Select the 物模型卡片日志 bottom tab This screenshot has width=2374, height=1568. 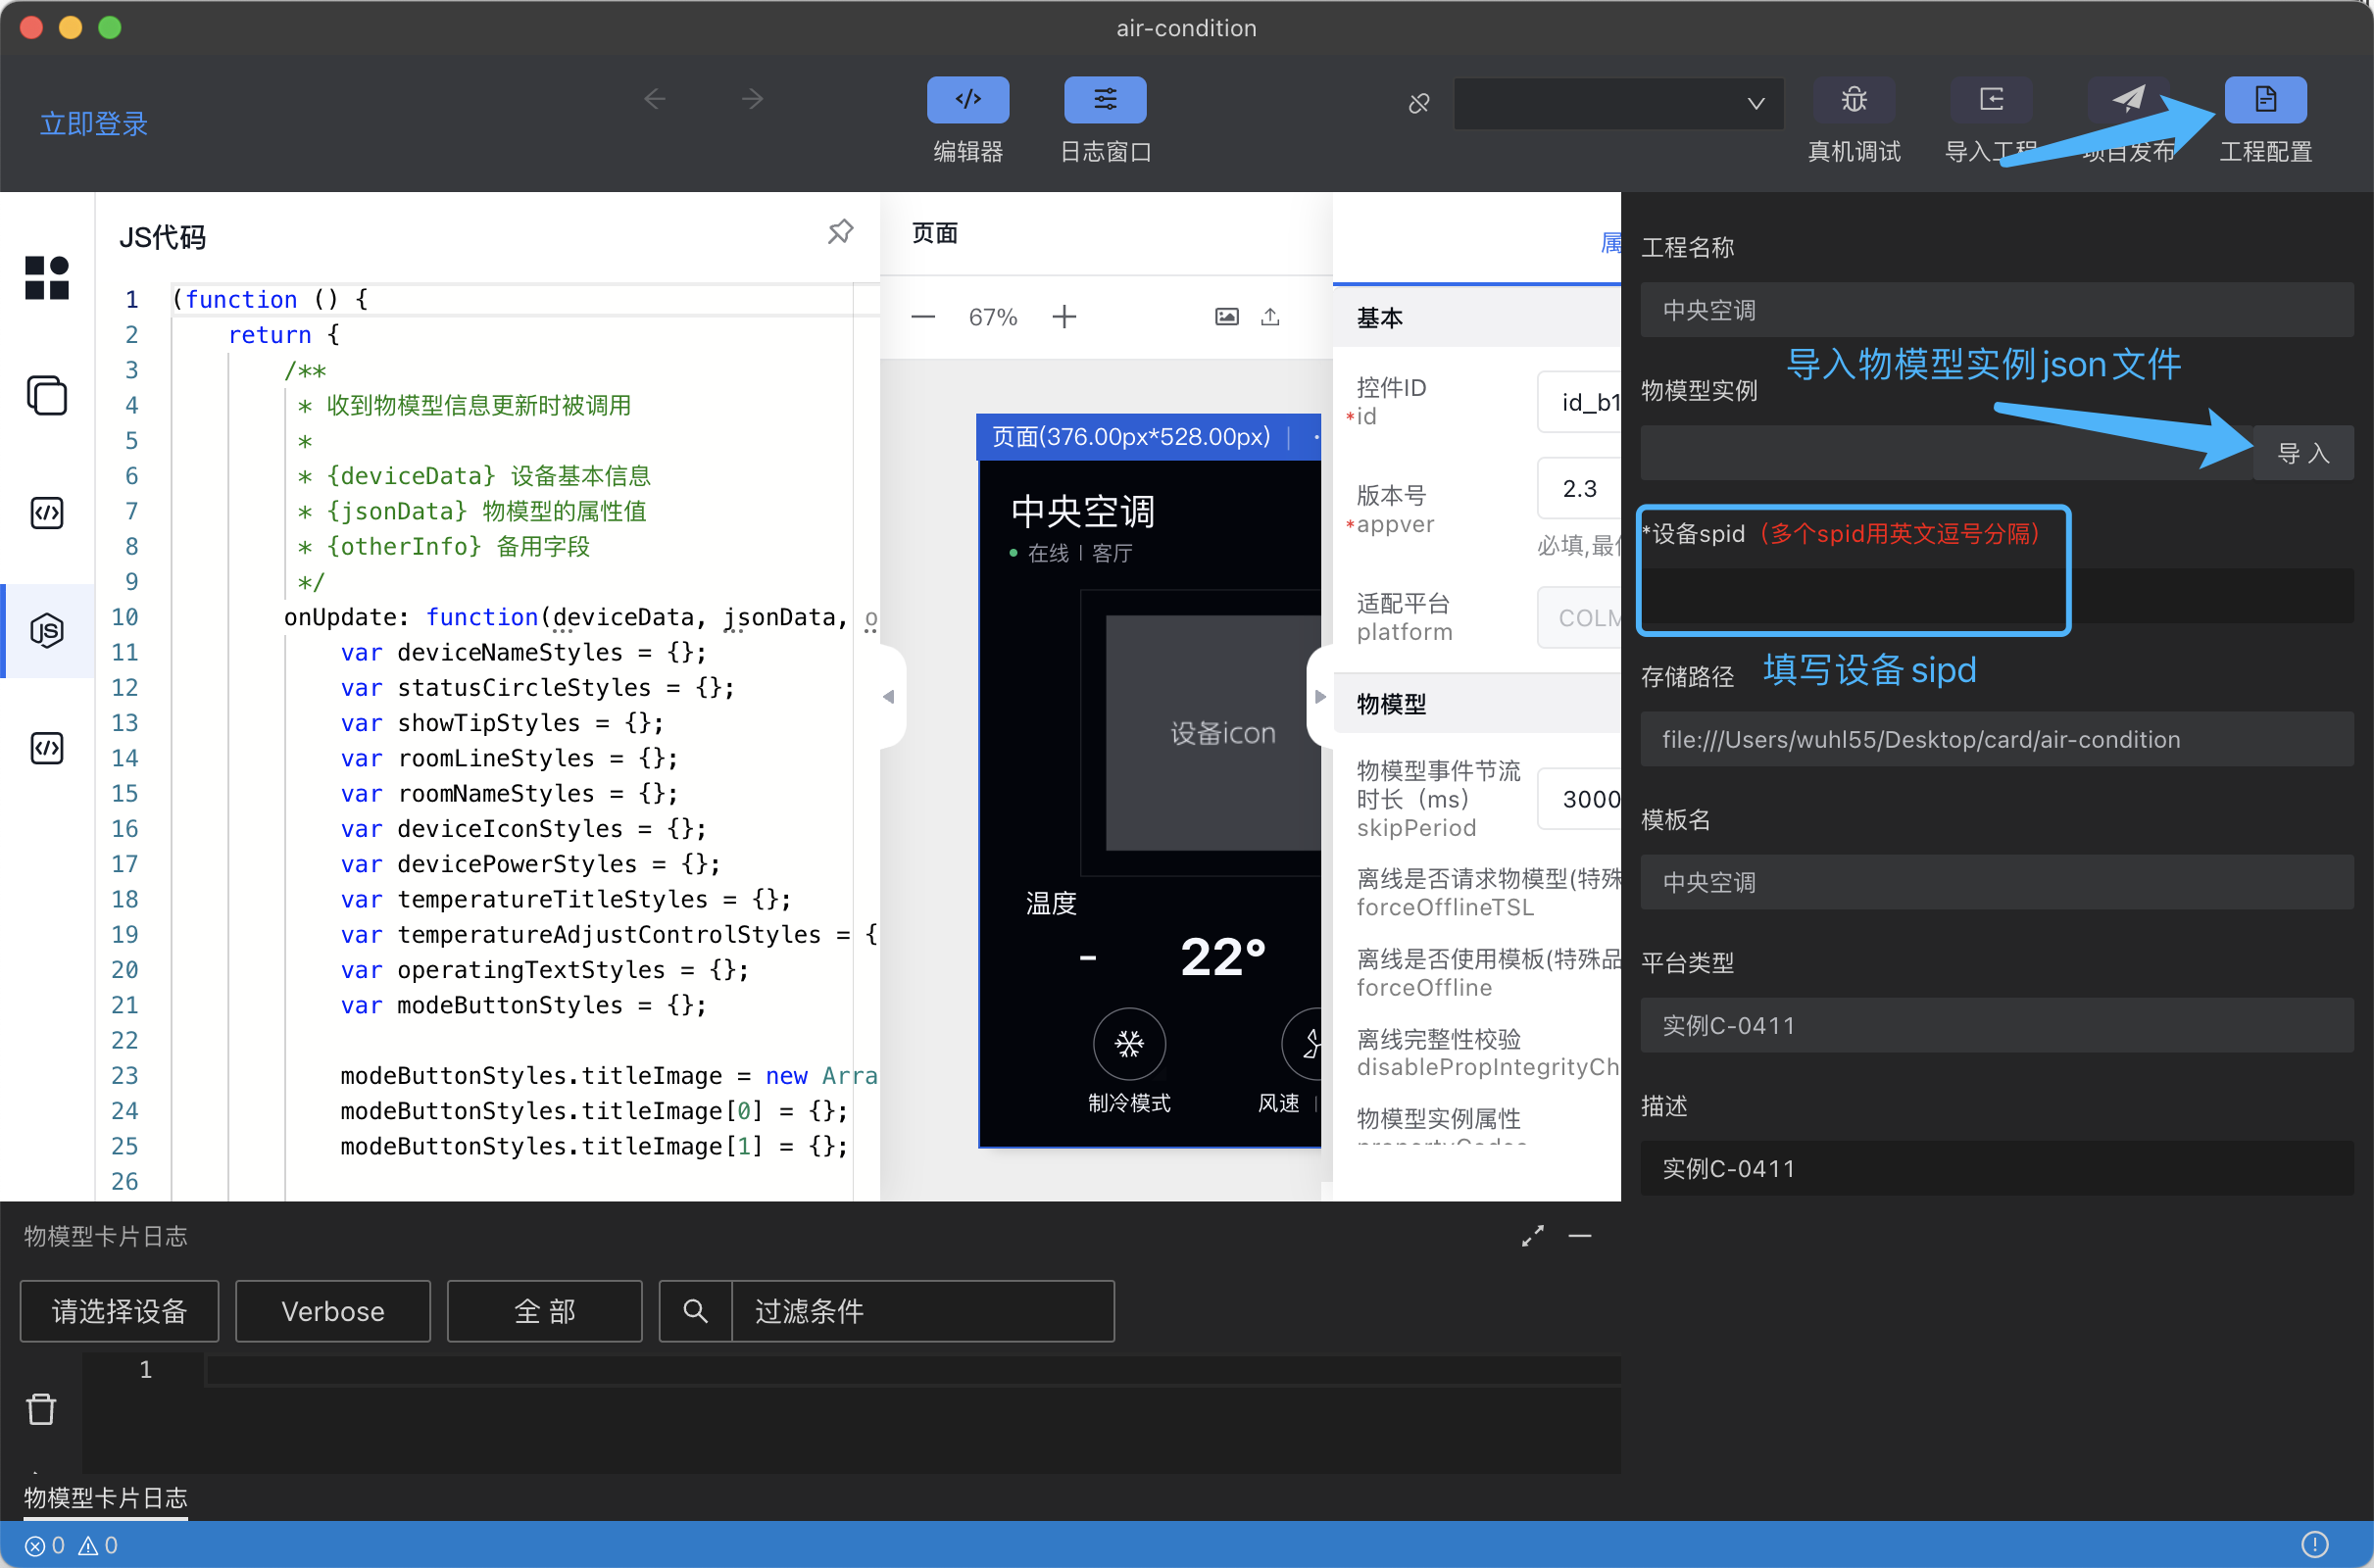click(x=106, y=1498)
